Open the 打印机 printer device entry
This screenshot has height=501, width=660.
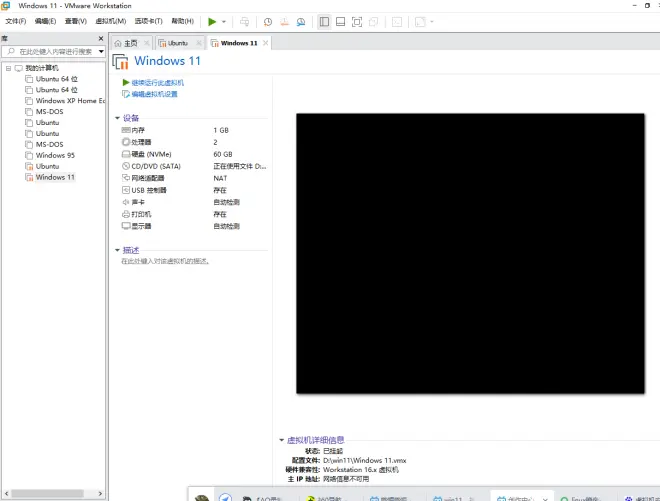[x=136, y=214]
